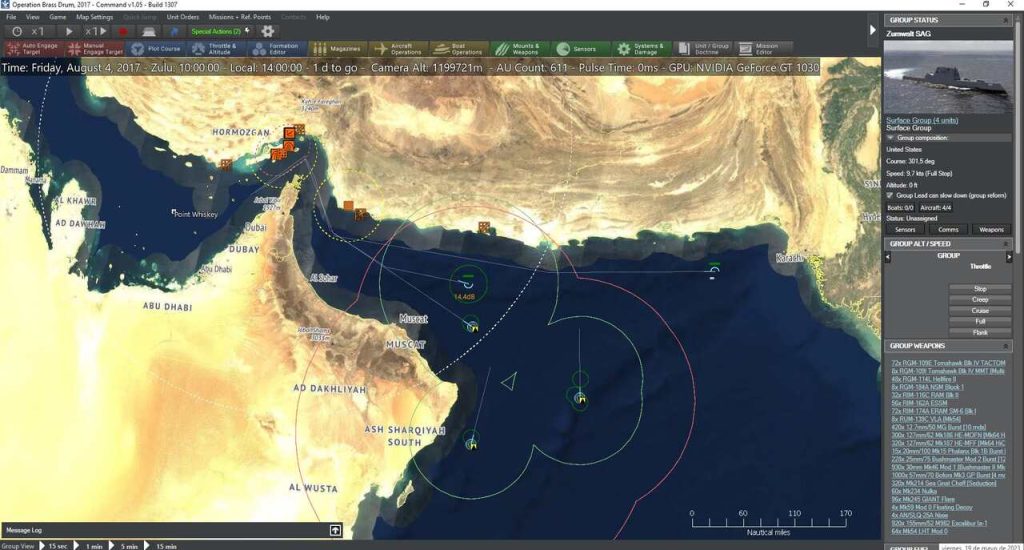Open 56x RIM-162A ESSM link
Image resolution: width=1024 pixels, height=550 pixels.
click(x=920, y=403)
